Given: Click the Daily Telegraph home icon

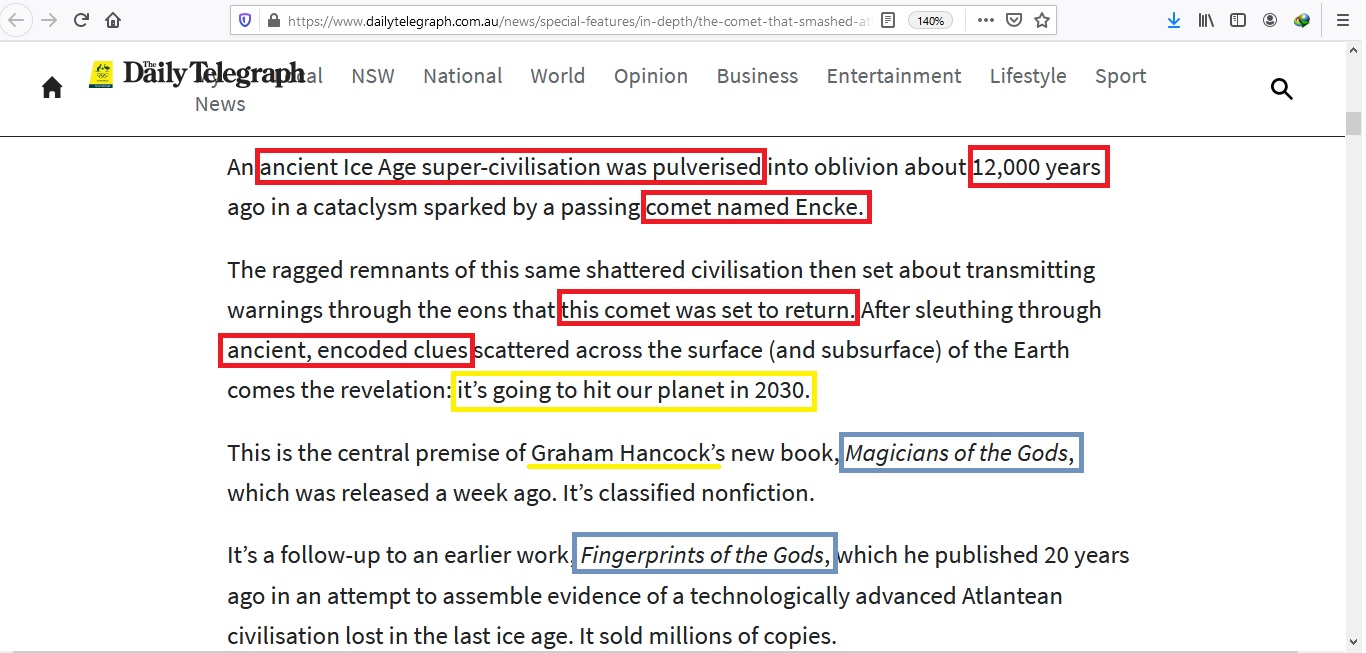Looking at the screenshot, I should pyautogui.click(x=52, y=88).
